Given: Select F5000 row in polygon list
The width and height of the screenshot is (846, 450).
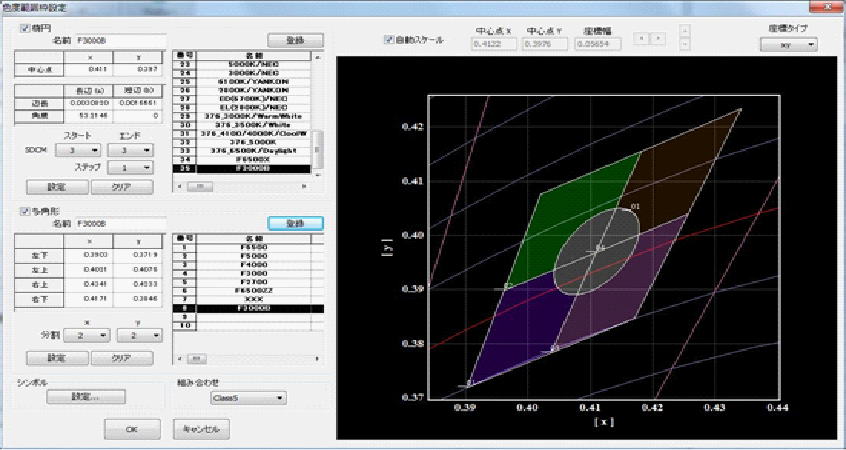Looking at the screenshot, I should 248,256.
